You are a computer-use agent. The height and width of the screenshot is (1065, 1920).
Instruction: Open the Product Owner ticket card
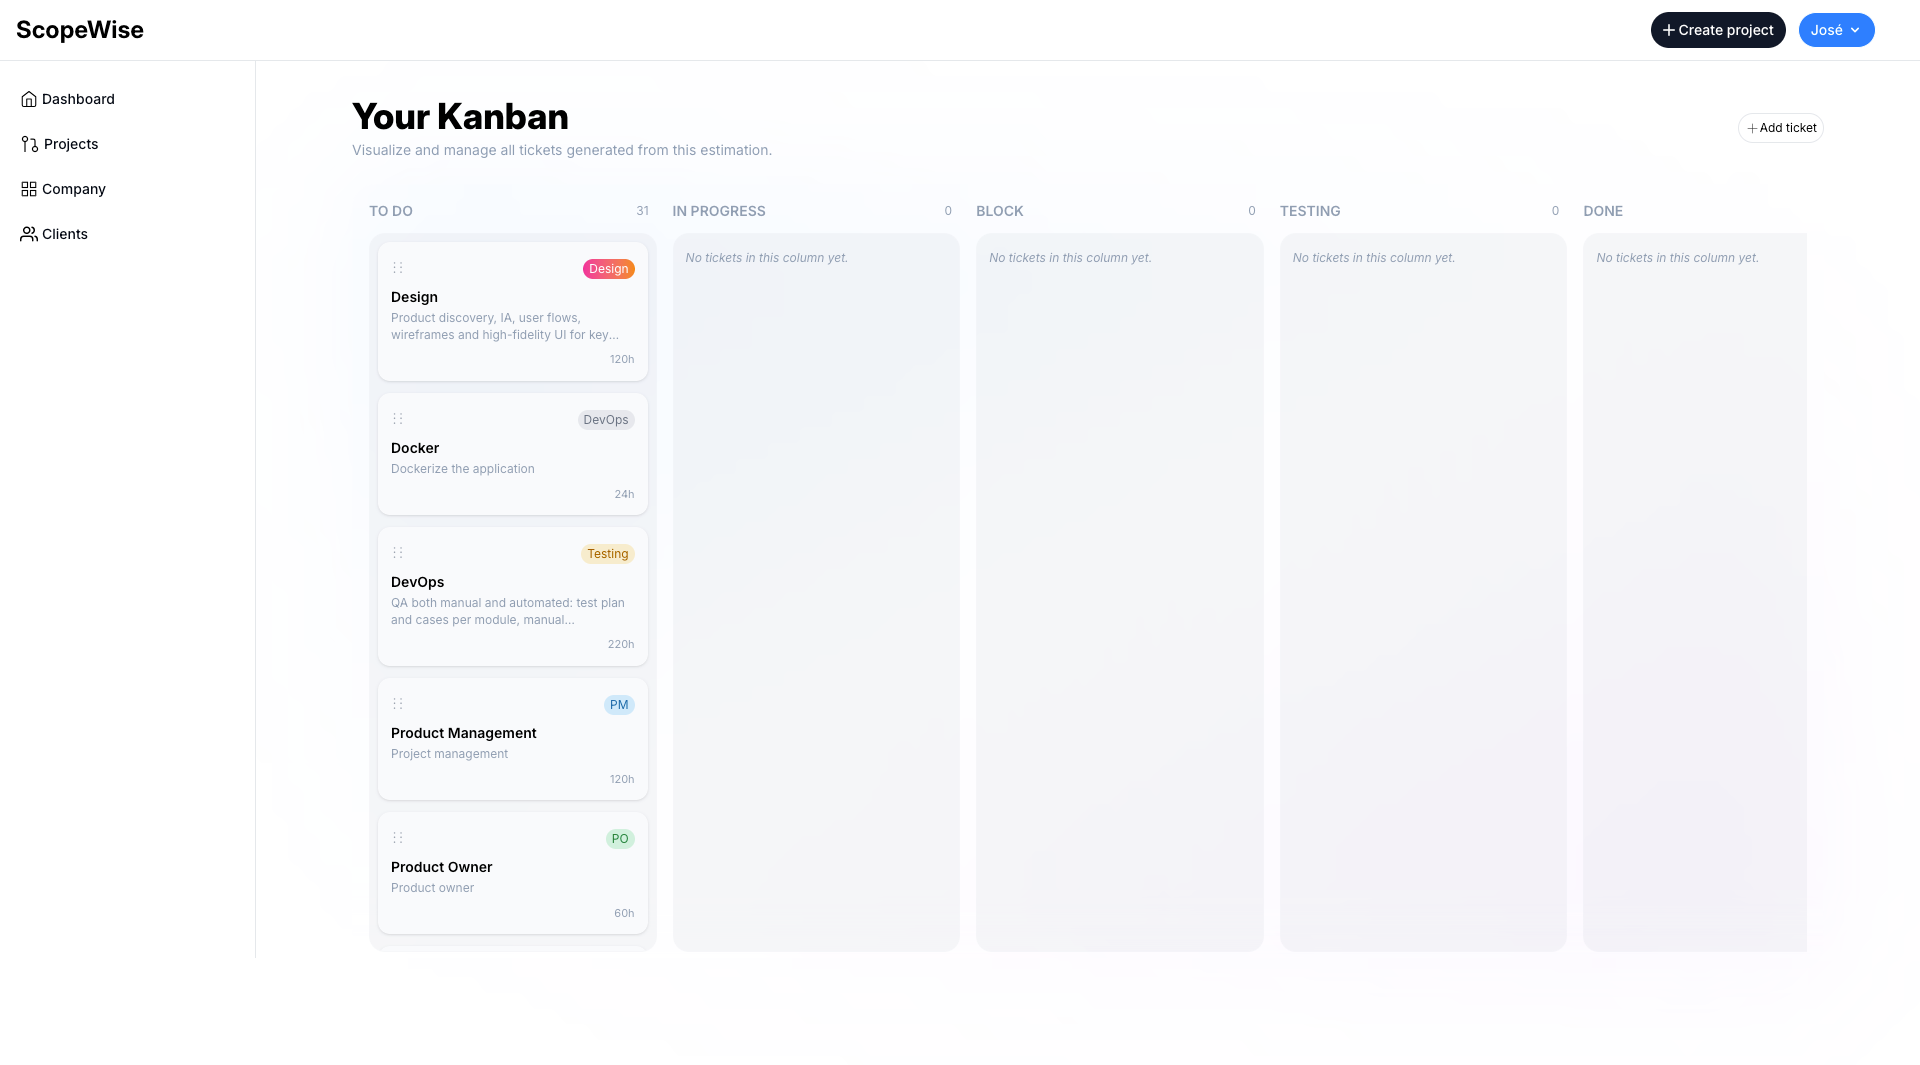(x=512, y=872)
